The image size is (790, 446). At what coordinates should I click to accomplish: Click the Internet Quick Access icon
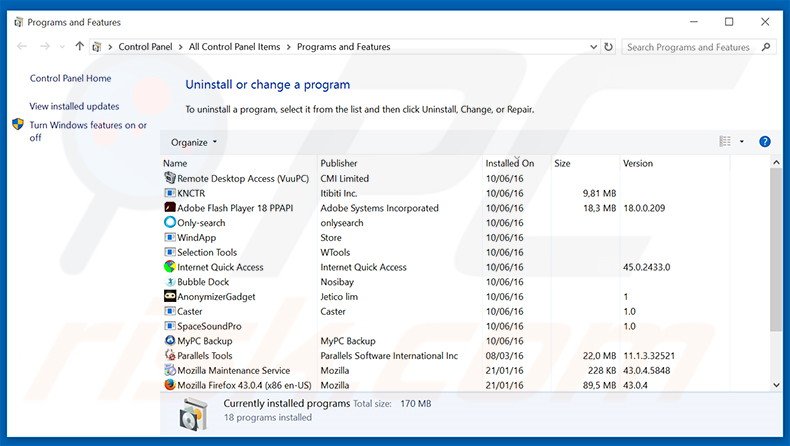[170, 267]
